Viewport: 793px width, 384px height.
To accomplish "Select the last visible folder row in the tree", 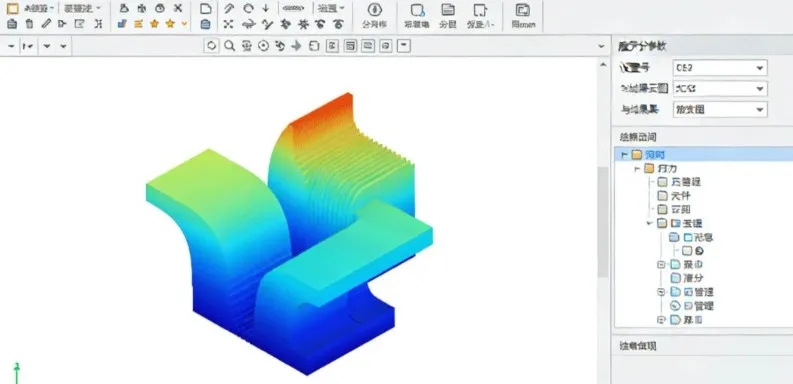I will pos(686,320).
